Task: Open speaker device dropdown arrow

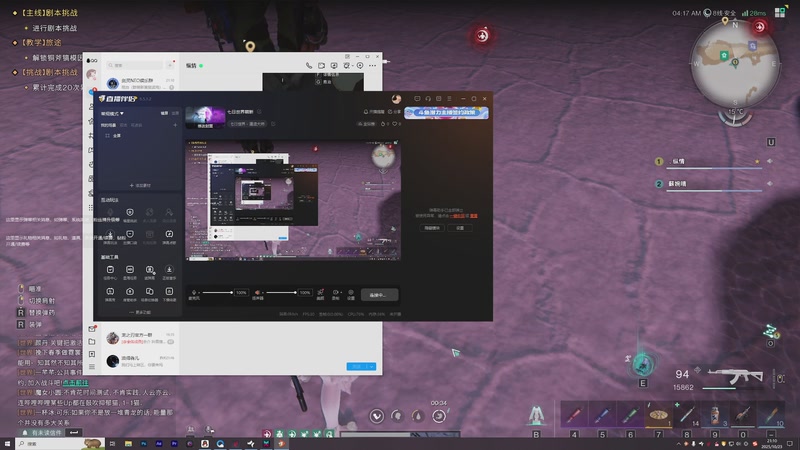Action: [x=263, y=292]
